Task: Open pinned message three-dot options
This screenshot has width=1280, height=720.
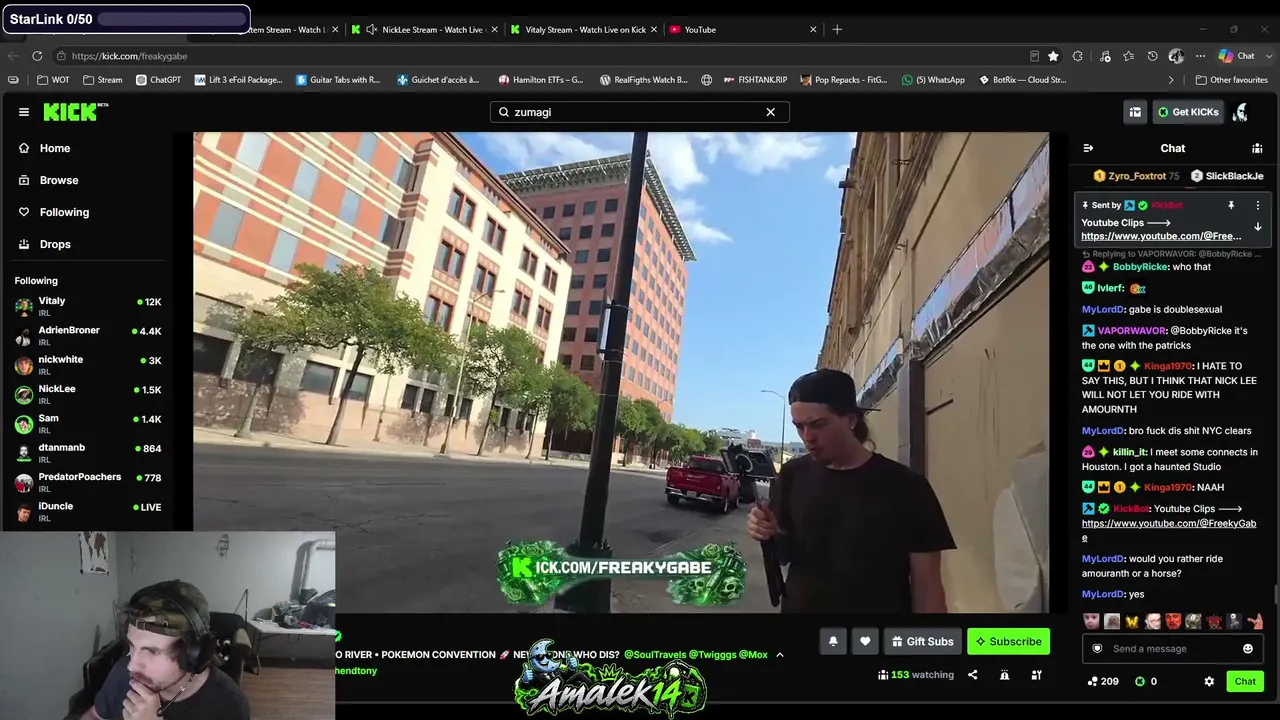Action: pyautogui.click(x=1258, y=205)
